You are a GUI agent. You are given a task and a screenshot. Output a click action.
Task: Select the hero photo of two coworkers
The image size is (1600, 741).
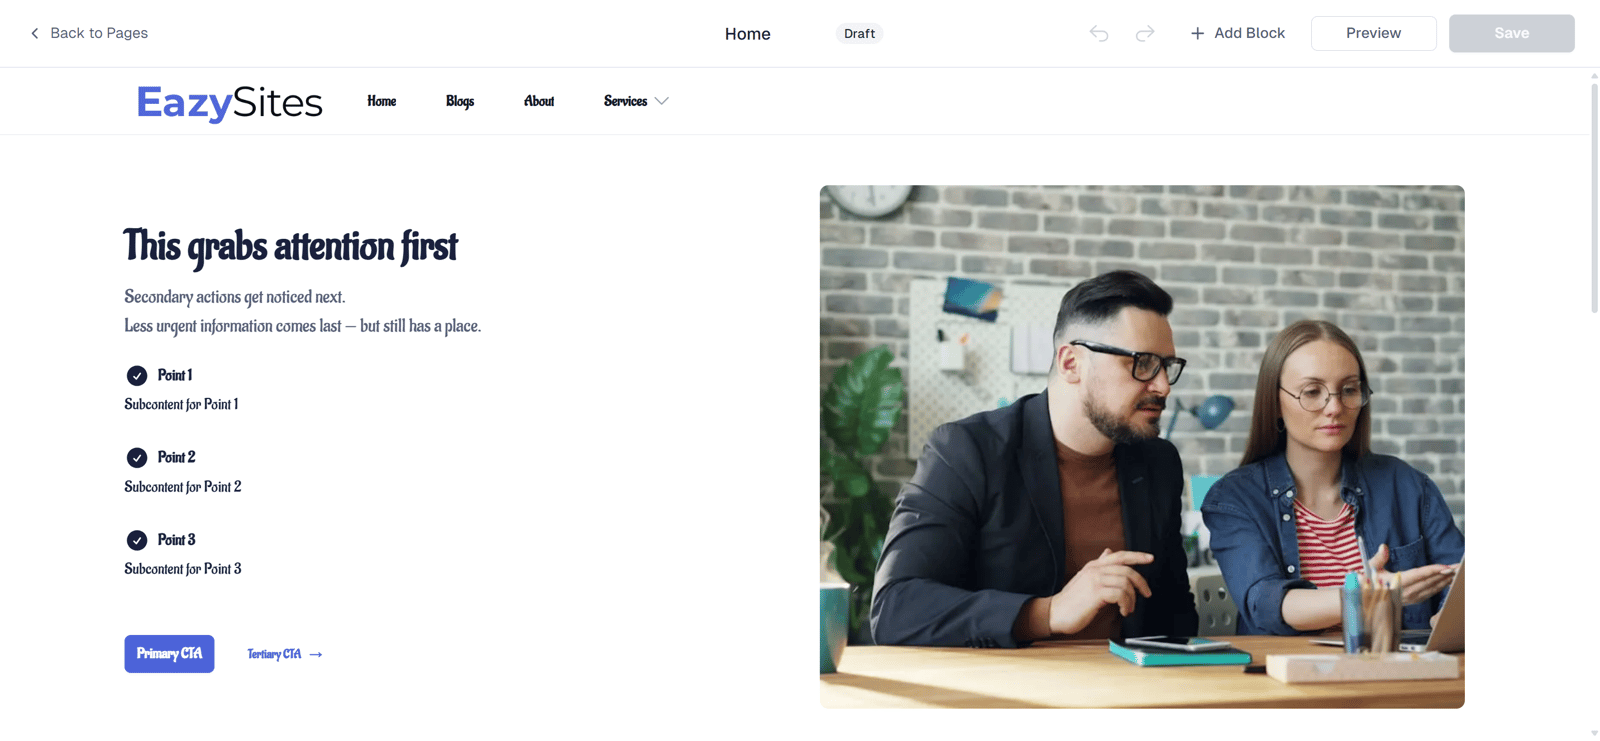tap(1142, 446)
